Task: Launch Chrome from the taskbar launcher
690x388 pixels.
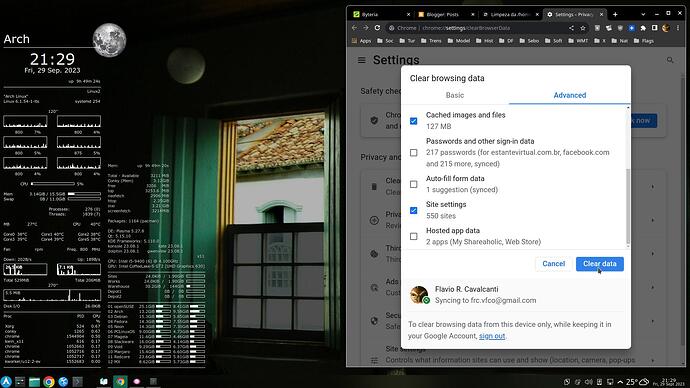Action: pyautogui.click(x=49, y=381)
